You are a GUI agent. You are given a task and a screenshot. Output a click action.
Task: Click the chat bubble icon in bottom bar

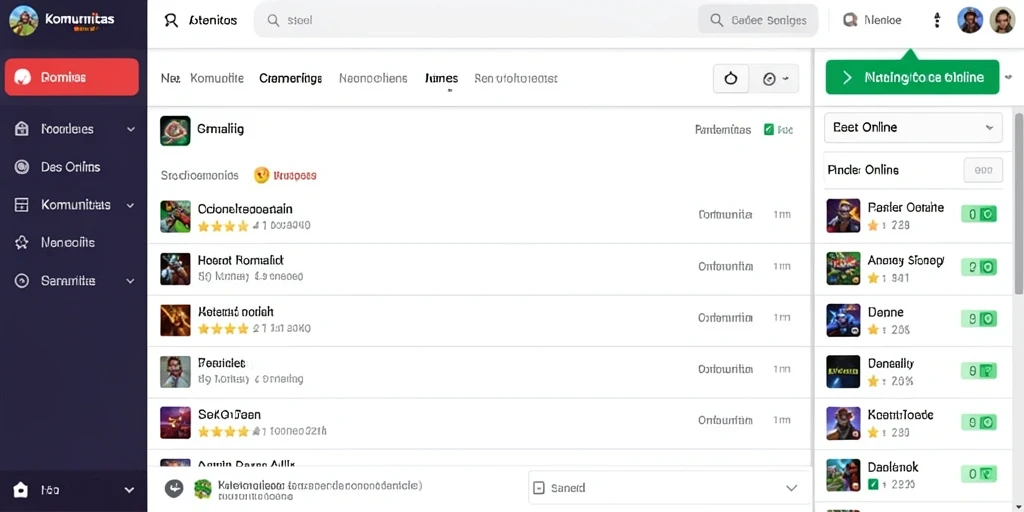click(174, 488)
